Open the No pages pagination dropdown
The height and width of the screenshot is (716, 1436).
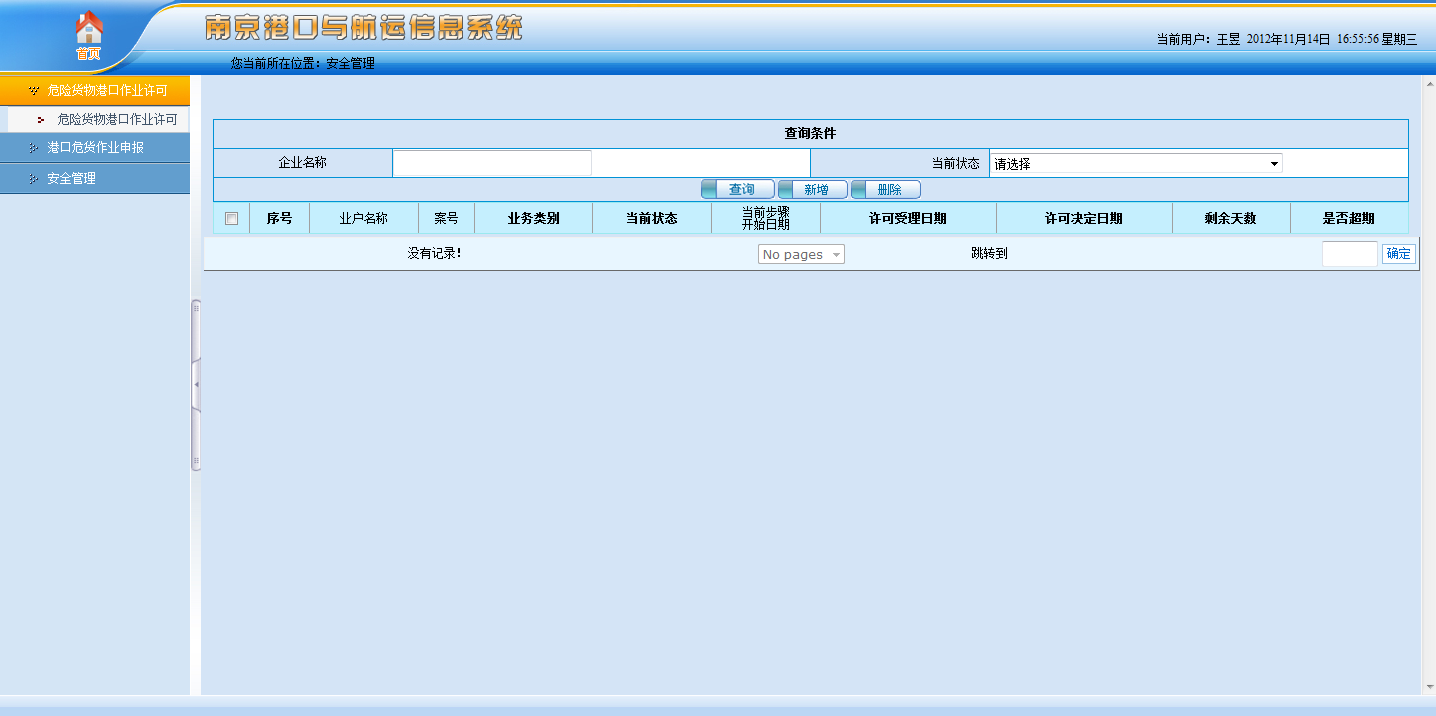[x=801, y=255]
